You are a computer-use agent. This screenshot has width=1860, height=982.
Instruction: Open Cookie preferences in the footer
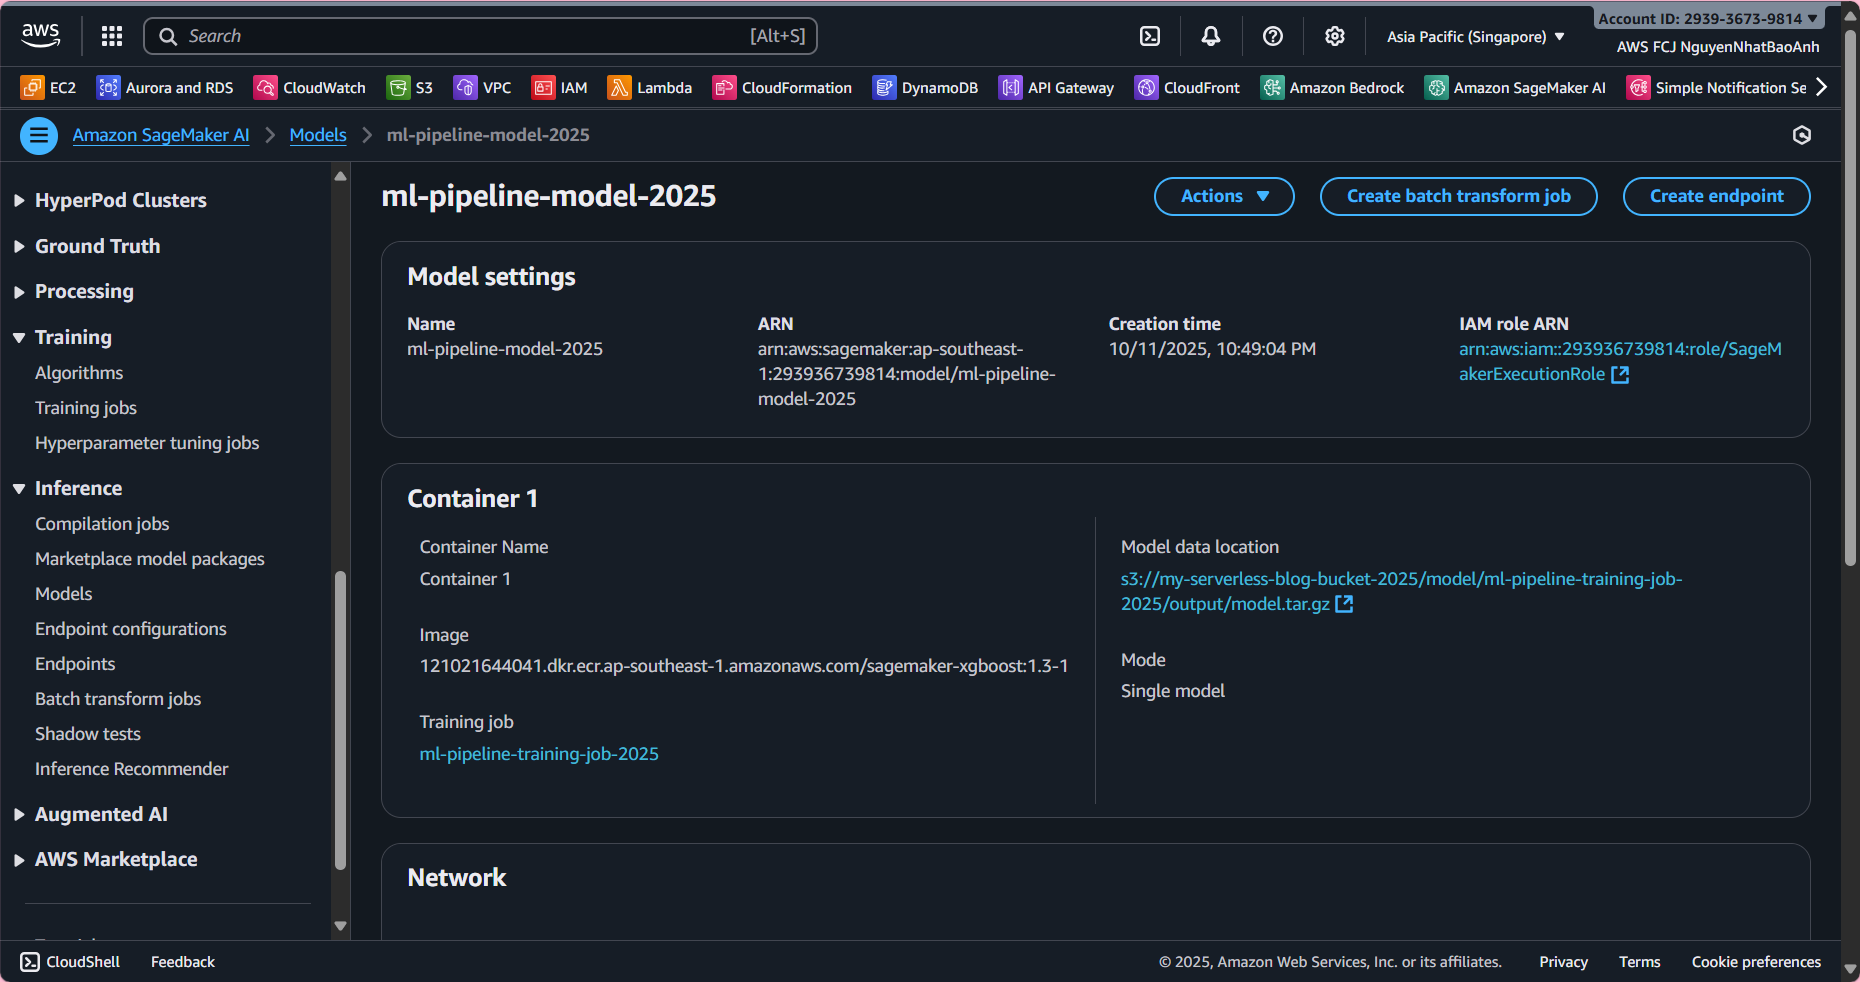click(x=1756, y=962)
